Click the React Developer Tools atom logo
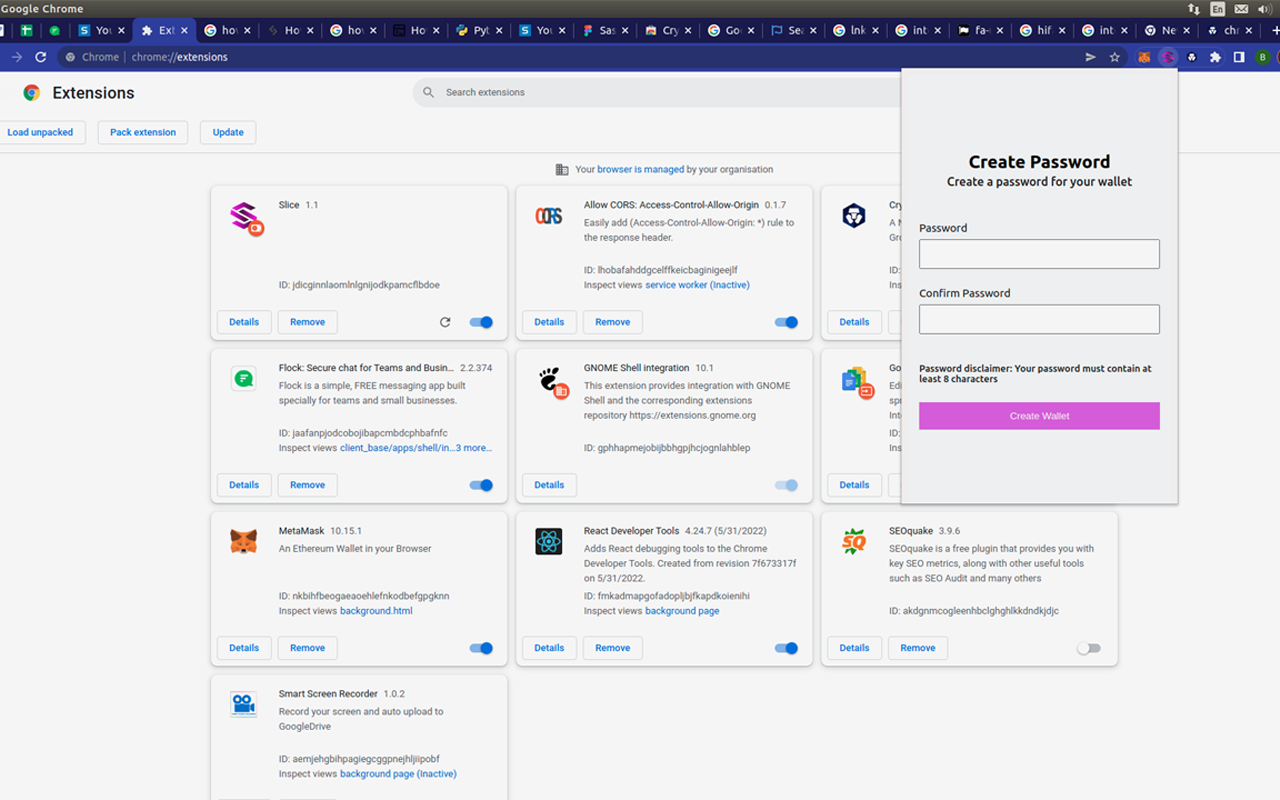Screen dimensions: 1280x800 tap(549, 542)
